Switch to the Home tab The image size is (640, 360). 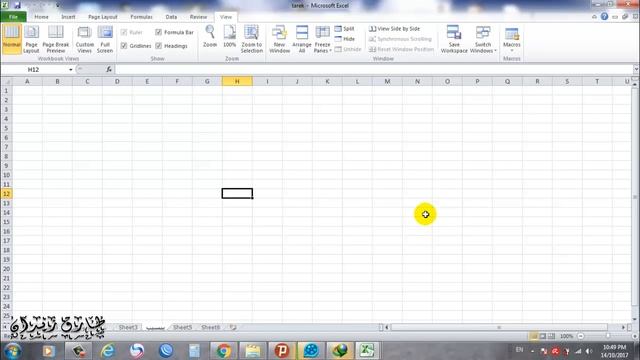[x=41, y=17]
